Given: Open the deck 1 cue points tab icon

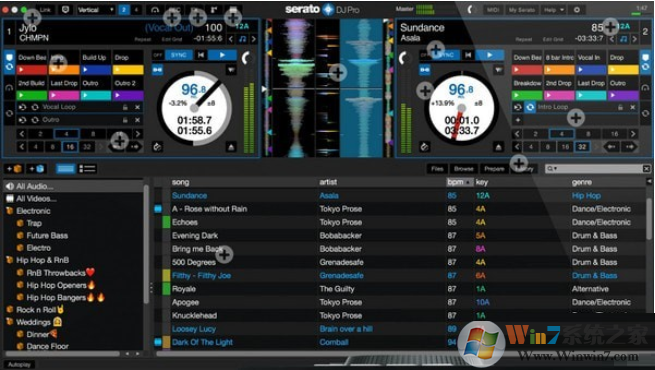Looking at the screenshot, I should tap(9, 62).
